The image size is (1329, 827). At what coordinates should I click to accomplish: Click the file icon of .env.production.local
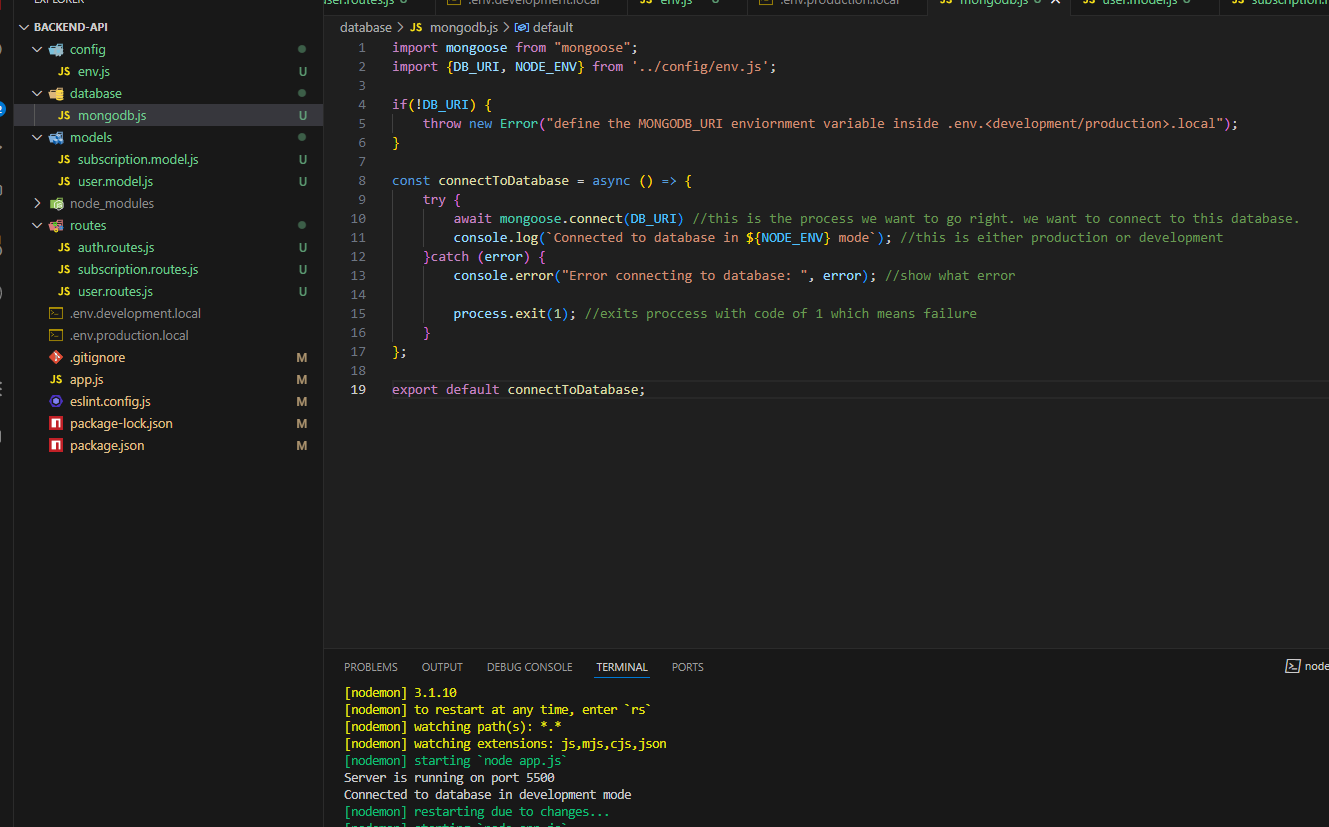pyautogui.click(x=56, y=335)
